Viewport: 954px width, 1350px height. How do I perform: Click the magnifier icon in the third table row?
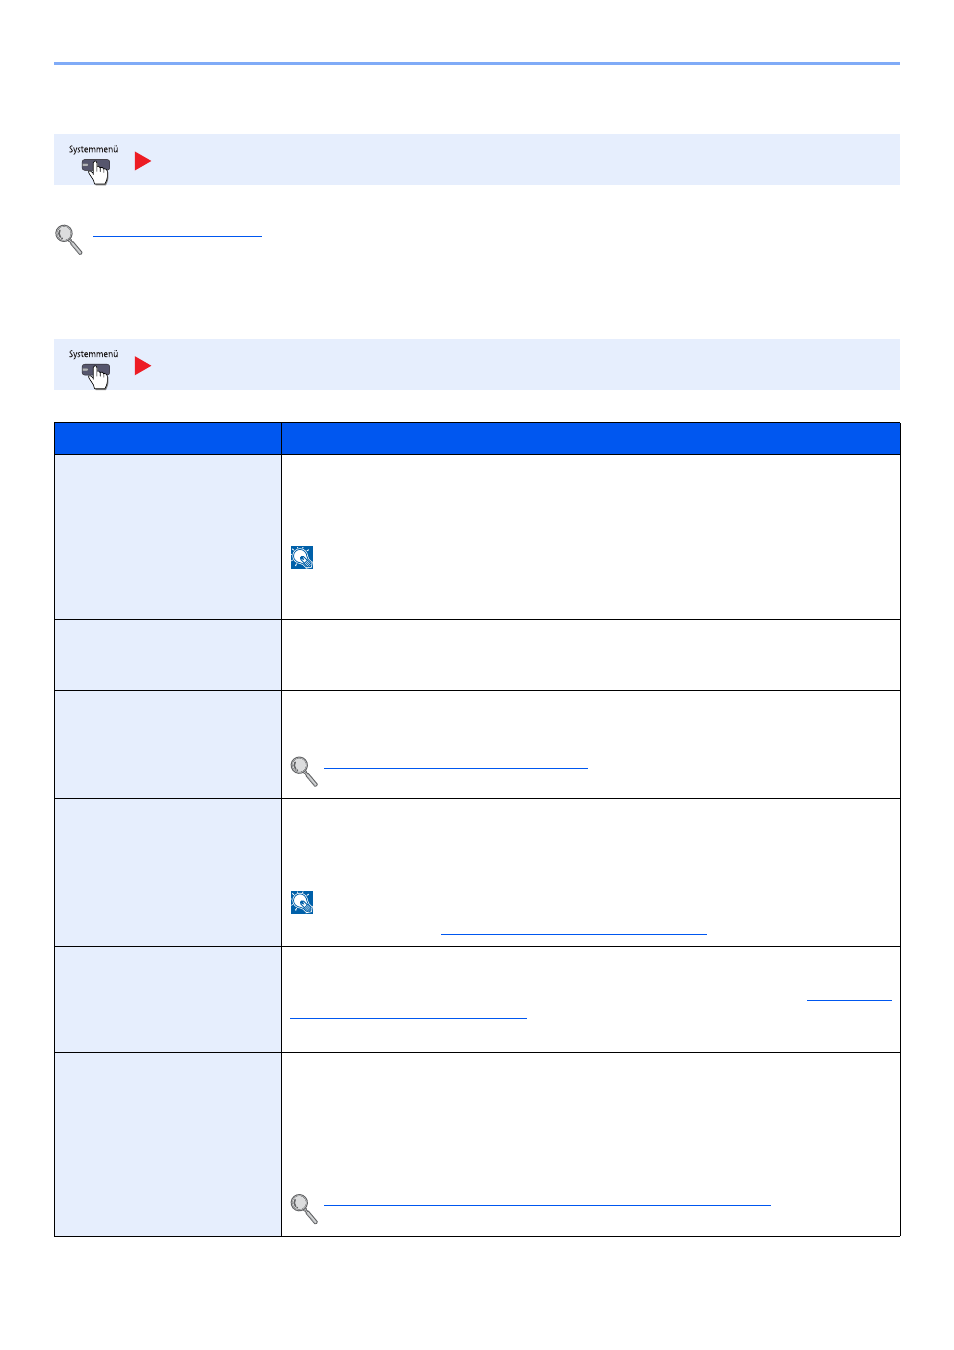point(304,771)
